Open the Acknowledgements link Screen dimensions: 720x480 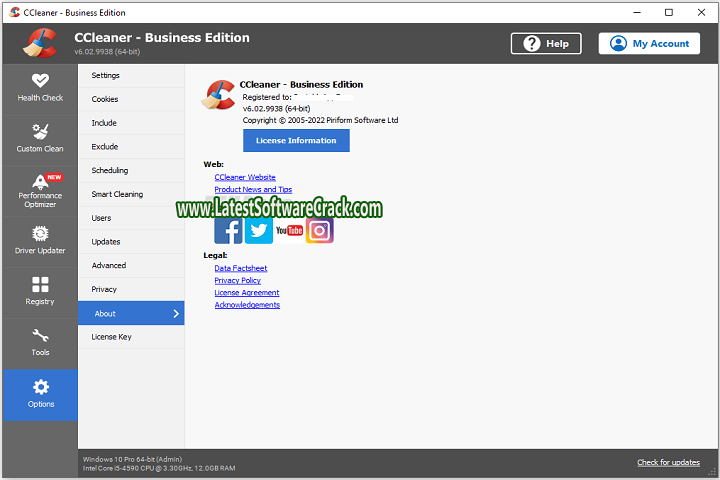pos(247,305)
